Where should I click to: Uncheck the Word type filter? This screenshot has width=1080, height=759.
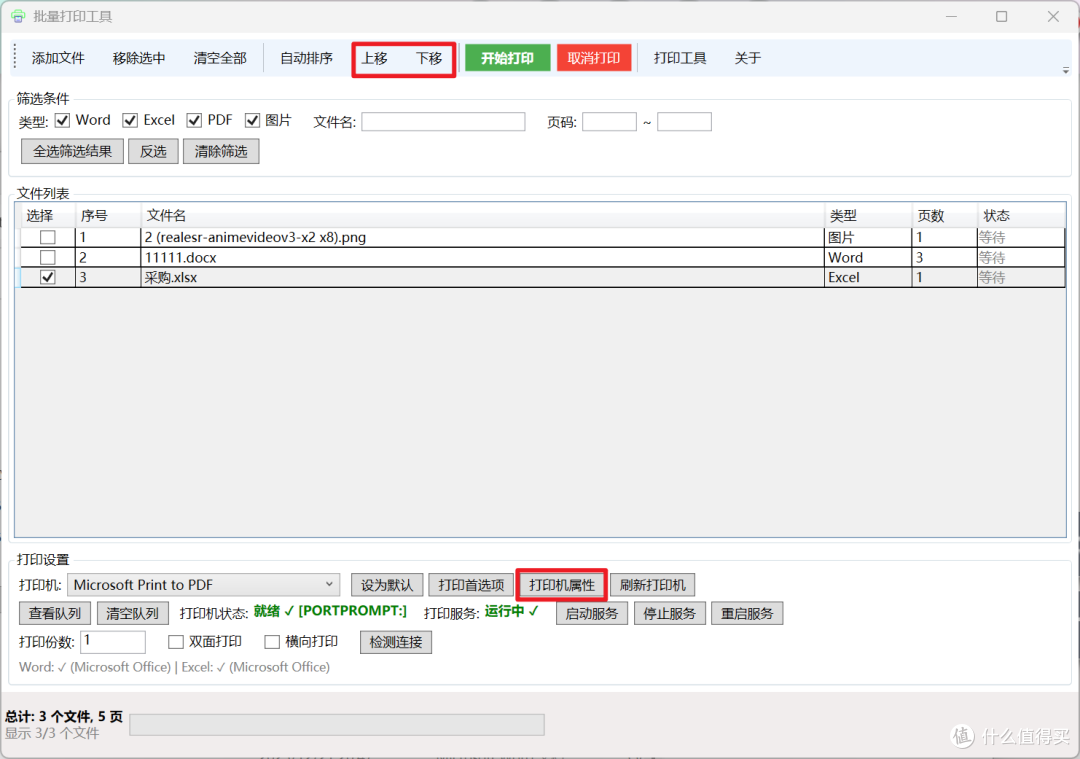coord(63,121)
